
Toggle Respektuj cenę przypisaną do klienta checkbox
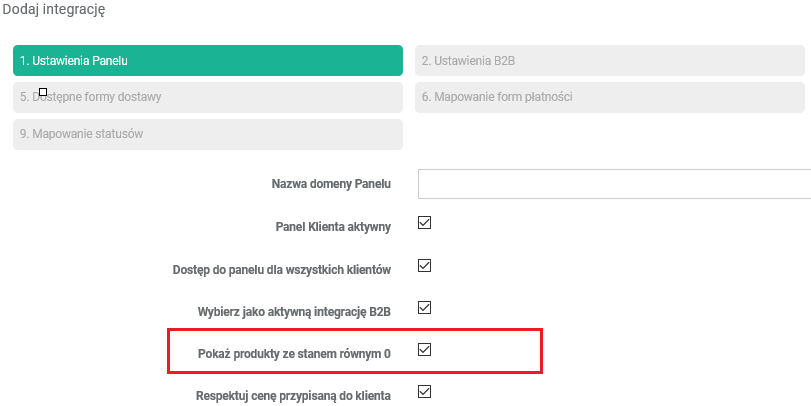click(424, 392)
